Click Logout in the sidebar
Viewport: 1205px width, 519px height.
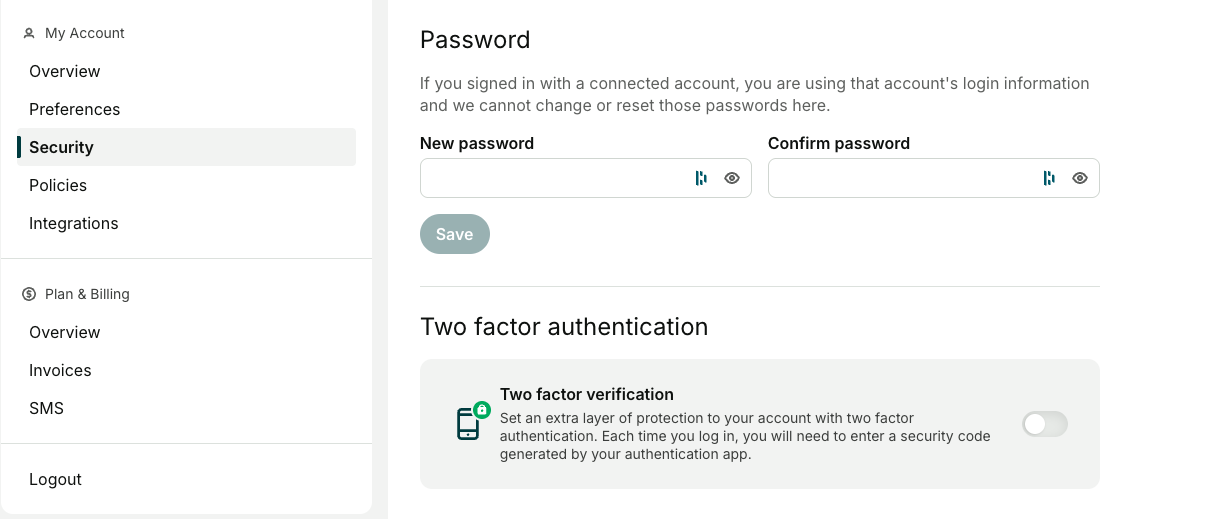(x=56, y=479)
